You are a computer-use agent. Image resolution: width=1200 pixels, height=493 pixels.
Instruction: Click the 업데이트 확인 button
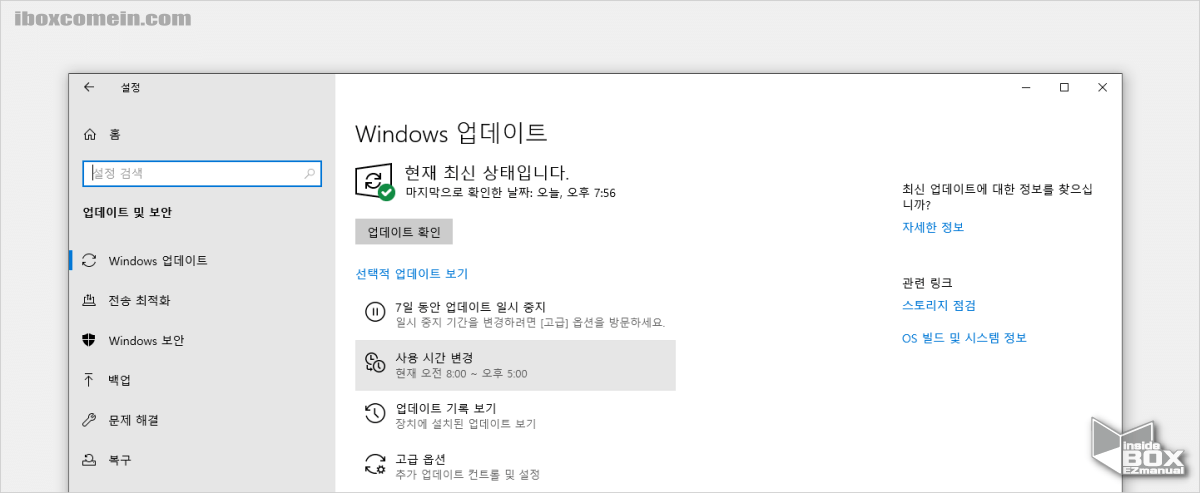(x=404, y=231)
